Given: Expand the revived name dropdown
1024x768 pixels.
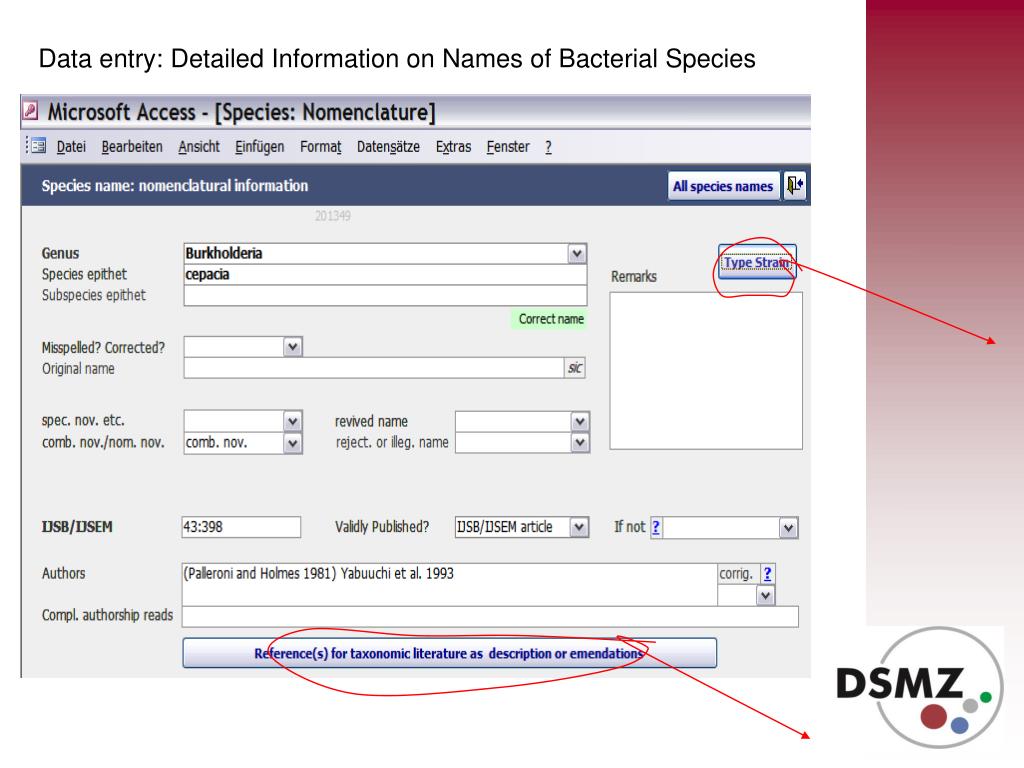Looking at the screenshot, I should [x=579, y=422].
